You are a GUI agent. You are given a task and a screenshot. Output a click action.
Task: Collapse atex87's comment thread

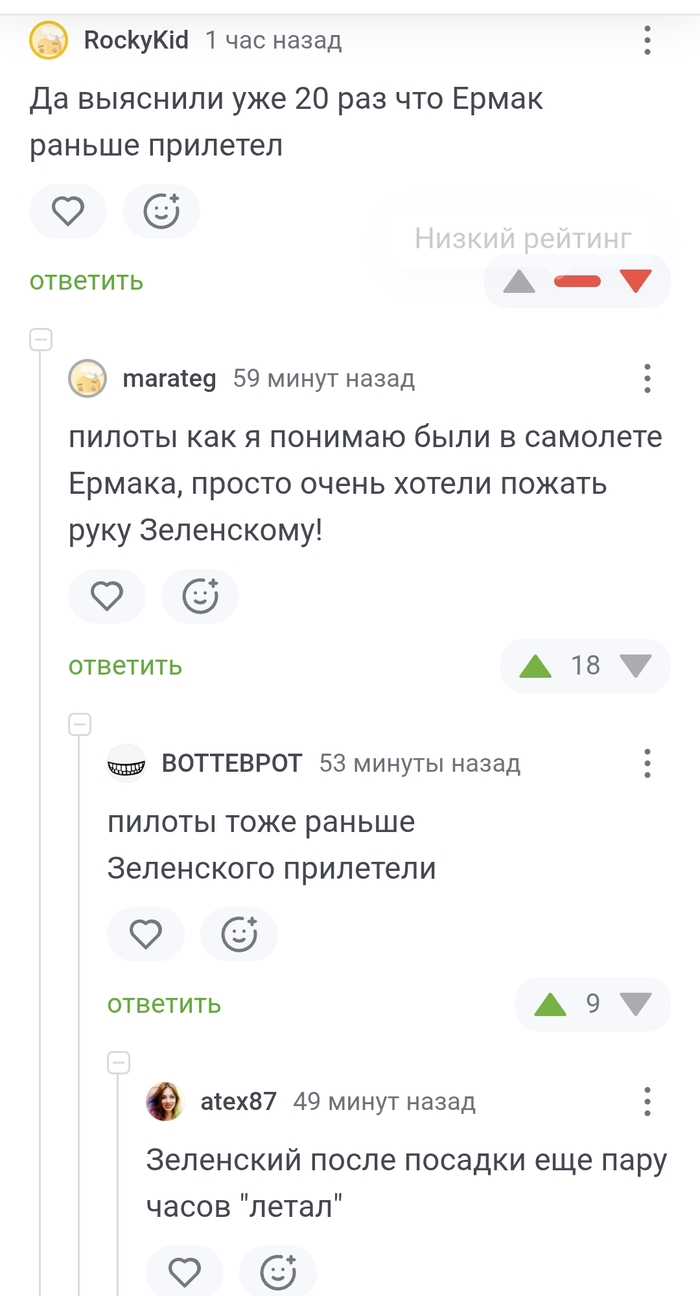(120, 1062)
